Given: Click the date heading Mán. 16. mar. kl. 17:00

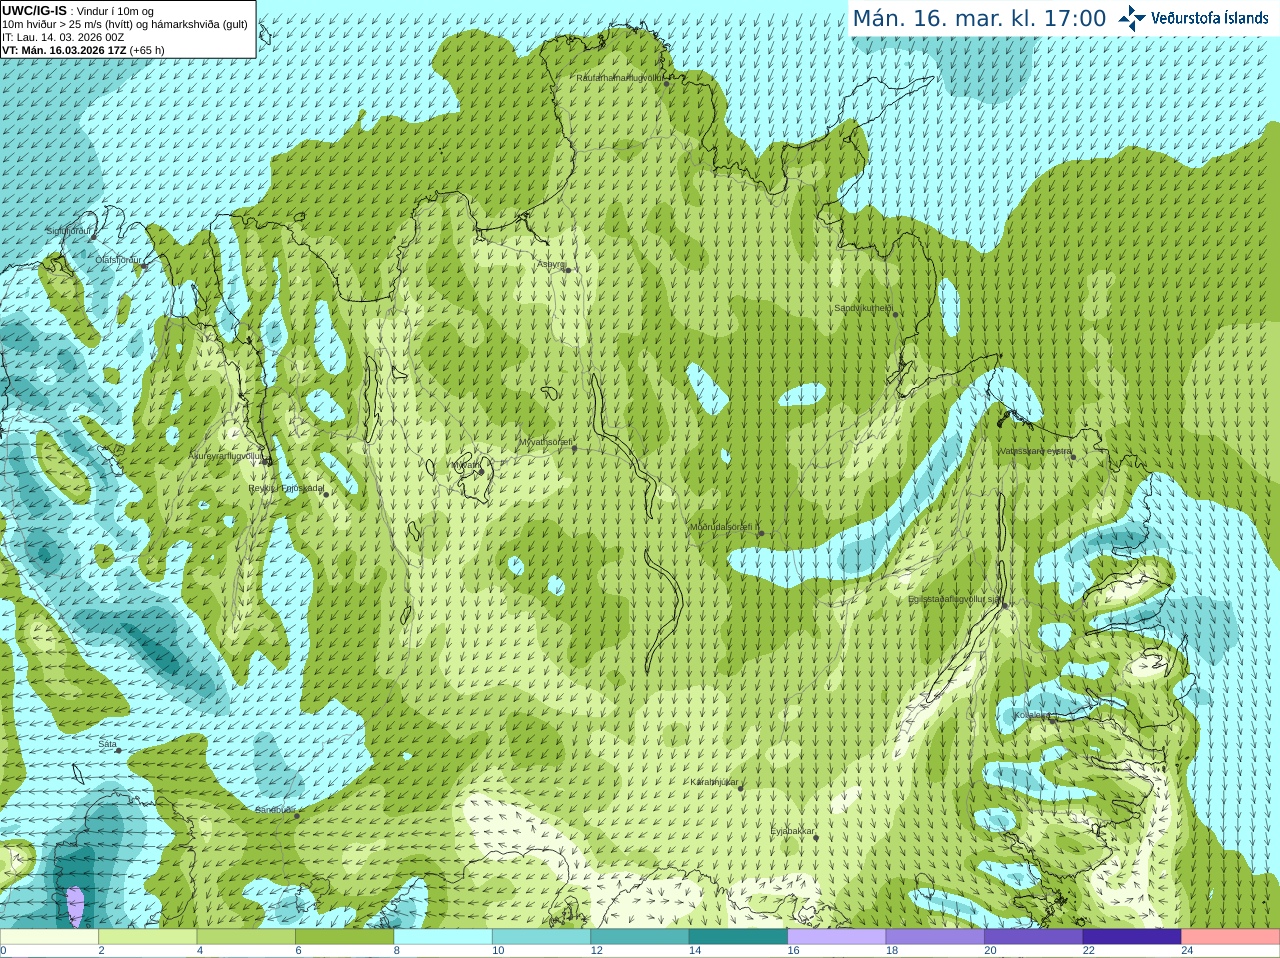Looking at the screenshot, I should tap(979, 18).
